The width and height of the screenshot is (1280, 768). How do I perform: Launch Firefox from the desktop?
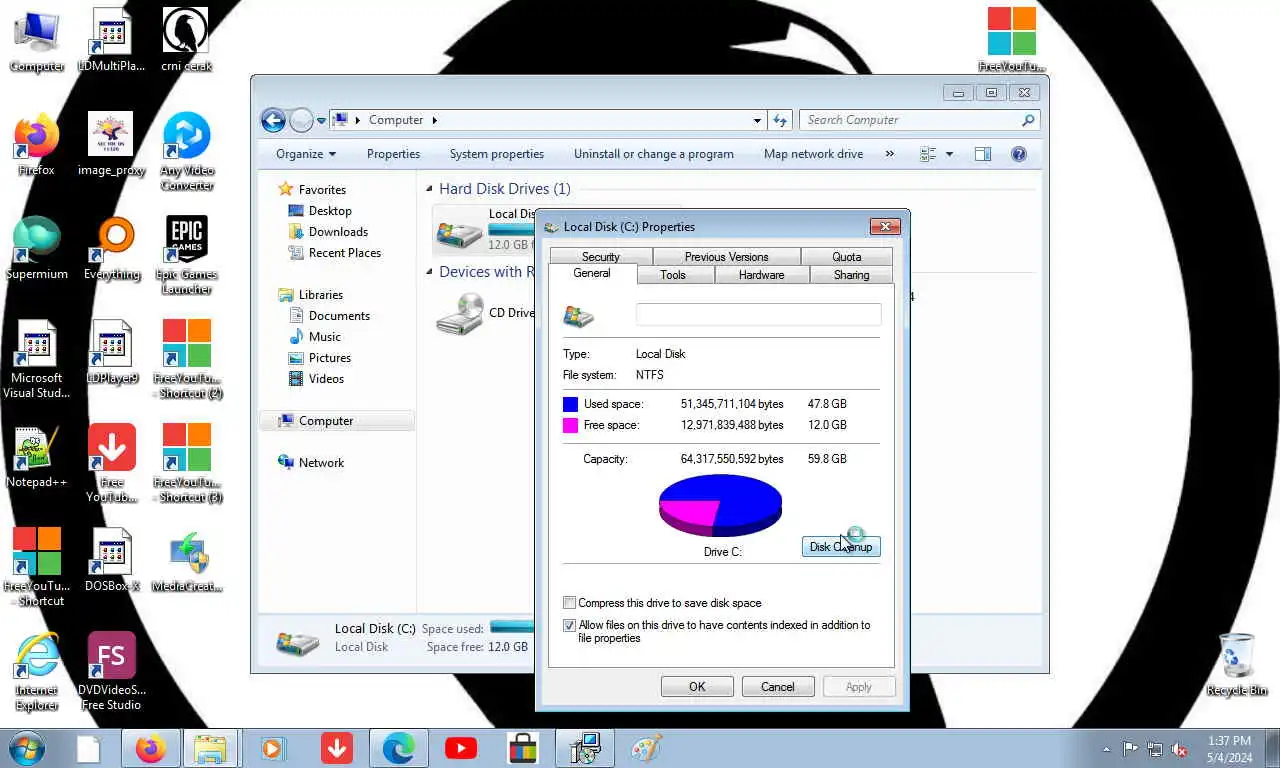click(x=37, y=145)
